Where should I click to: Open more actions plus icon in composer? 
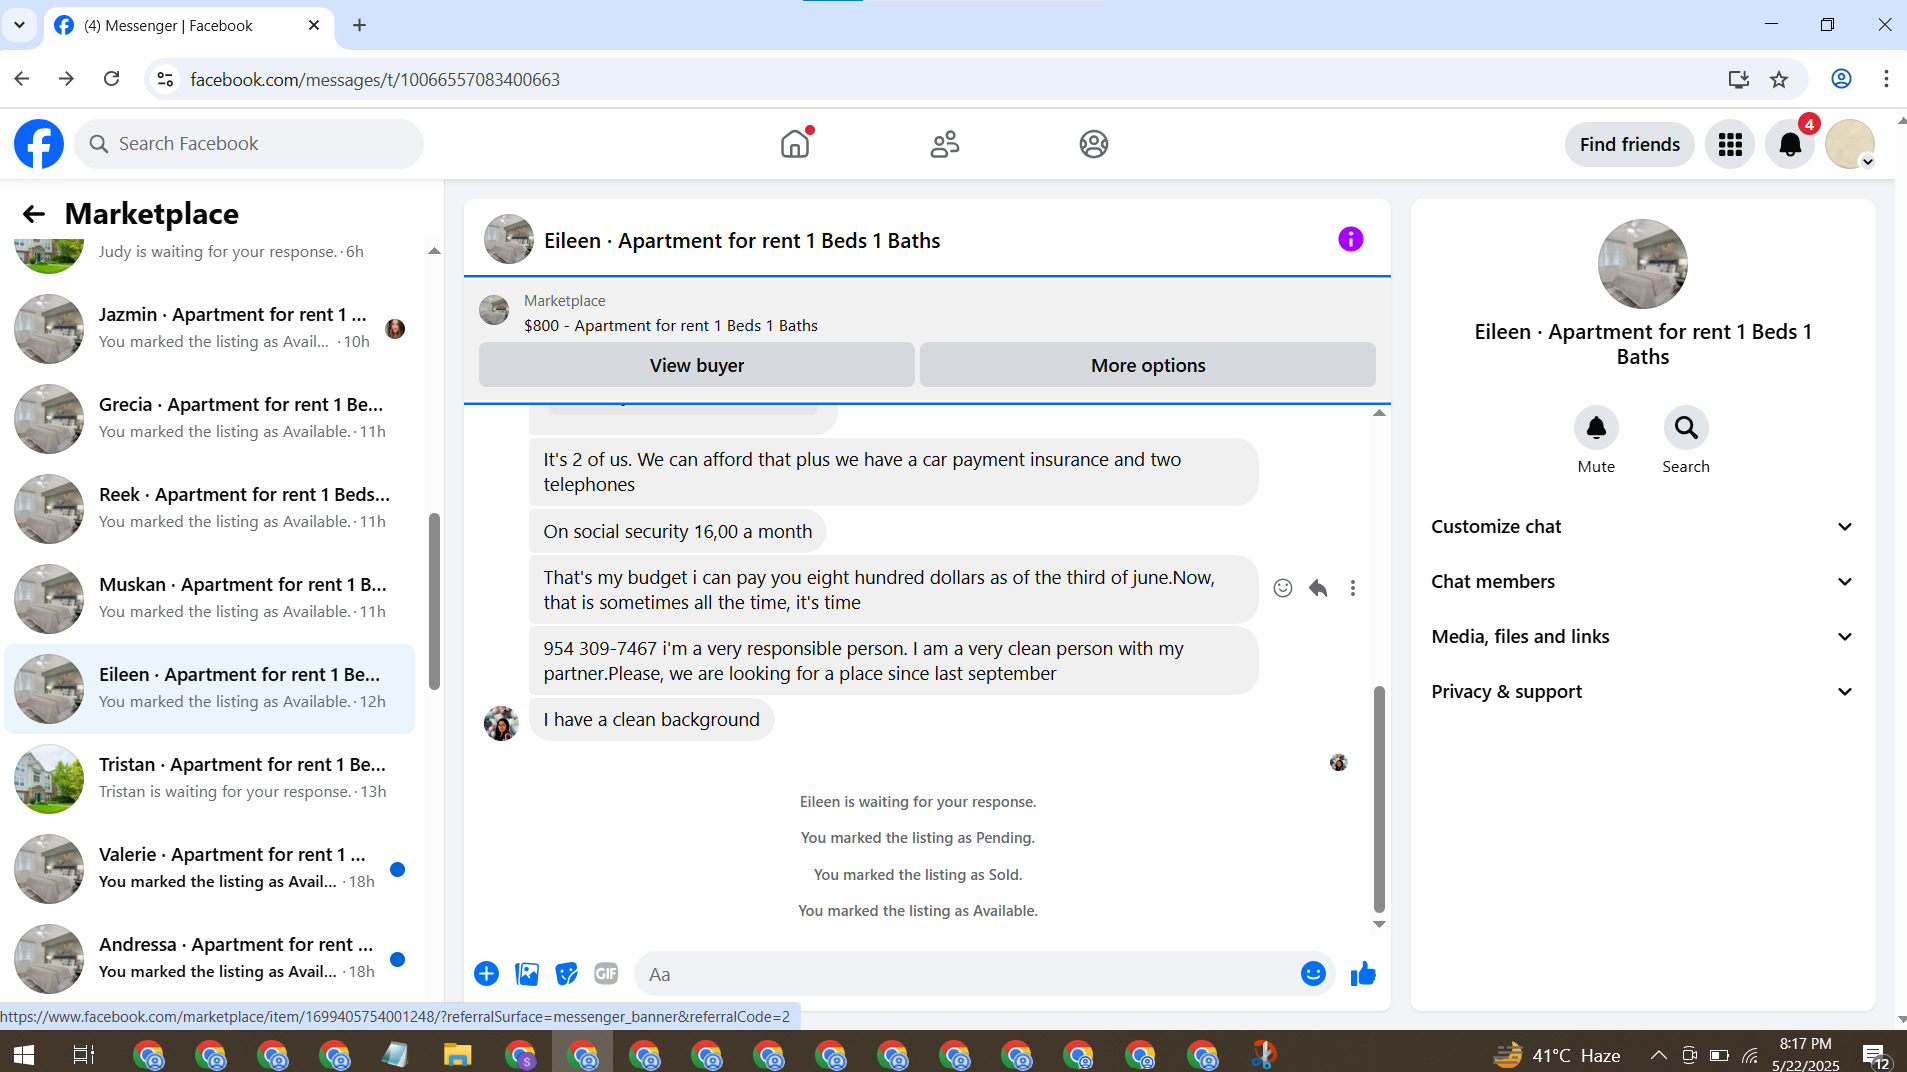487,974
